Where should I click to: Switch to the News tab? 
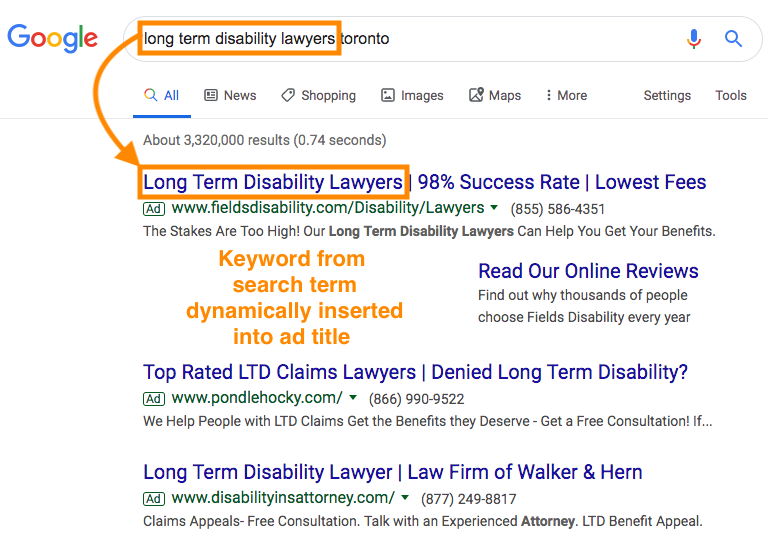click(x=230, y=96)
